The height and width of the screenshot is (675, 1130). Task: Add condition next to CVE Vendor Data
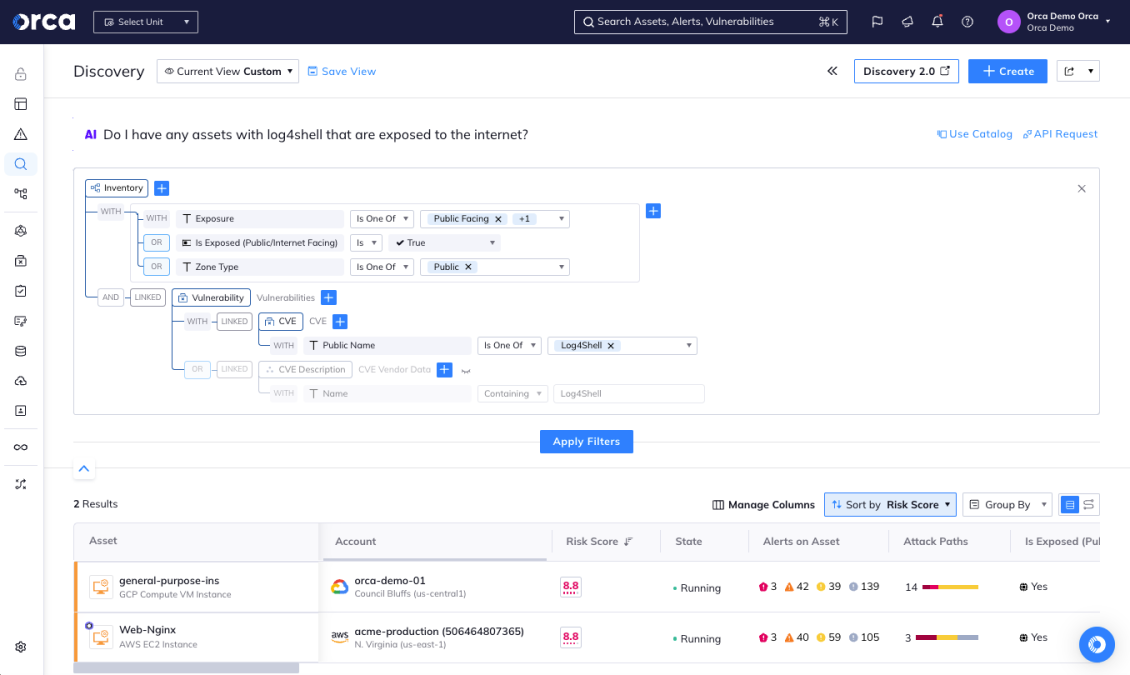click(445, 370)
